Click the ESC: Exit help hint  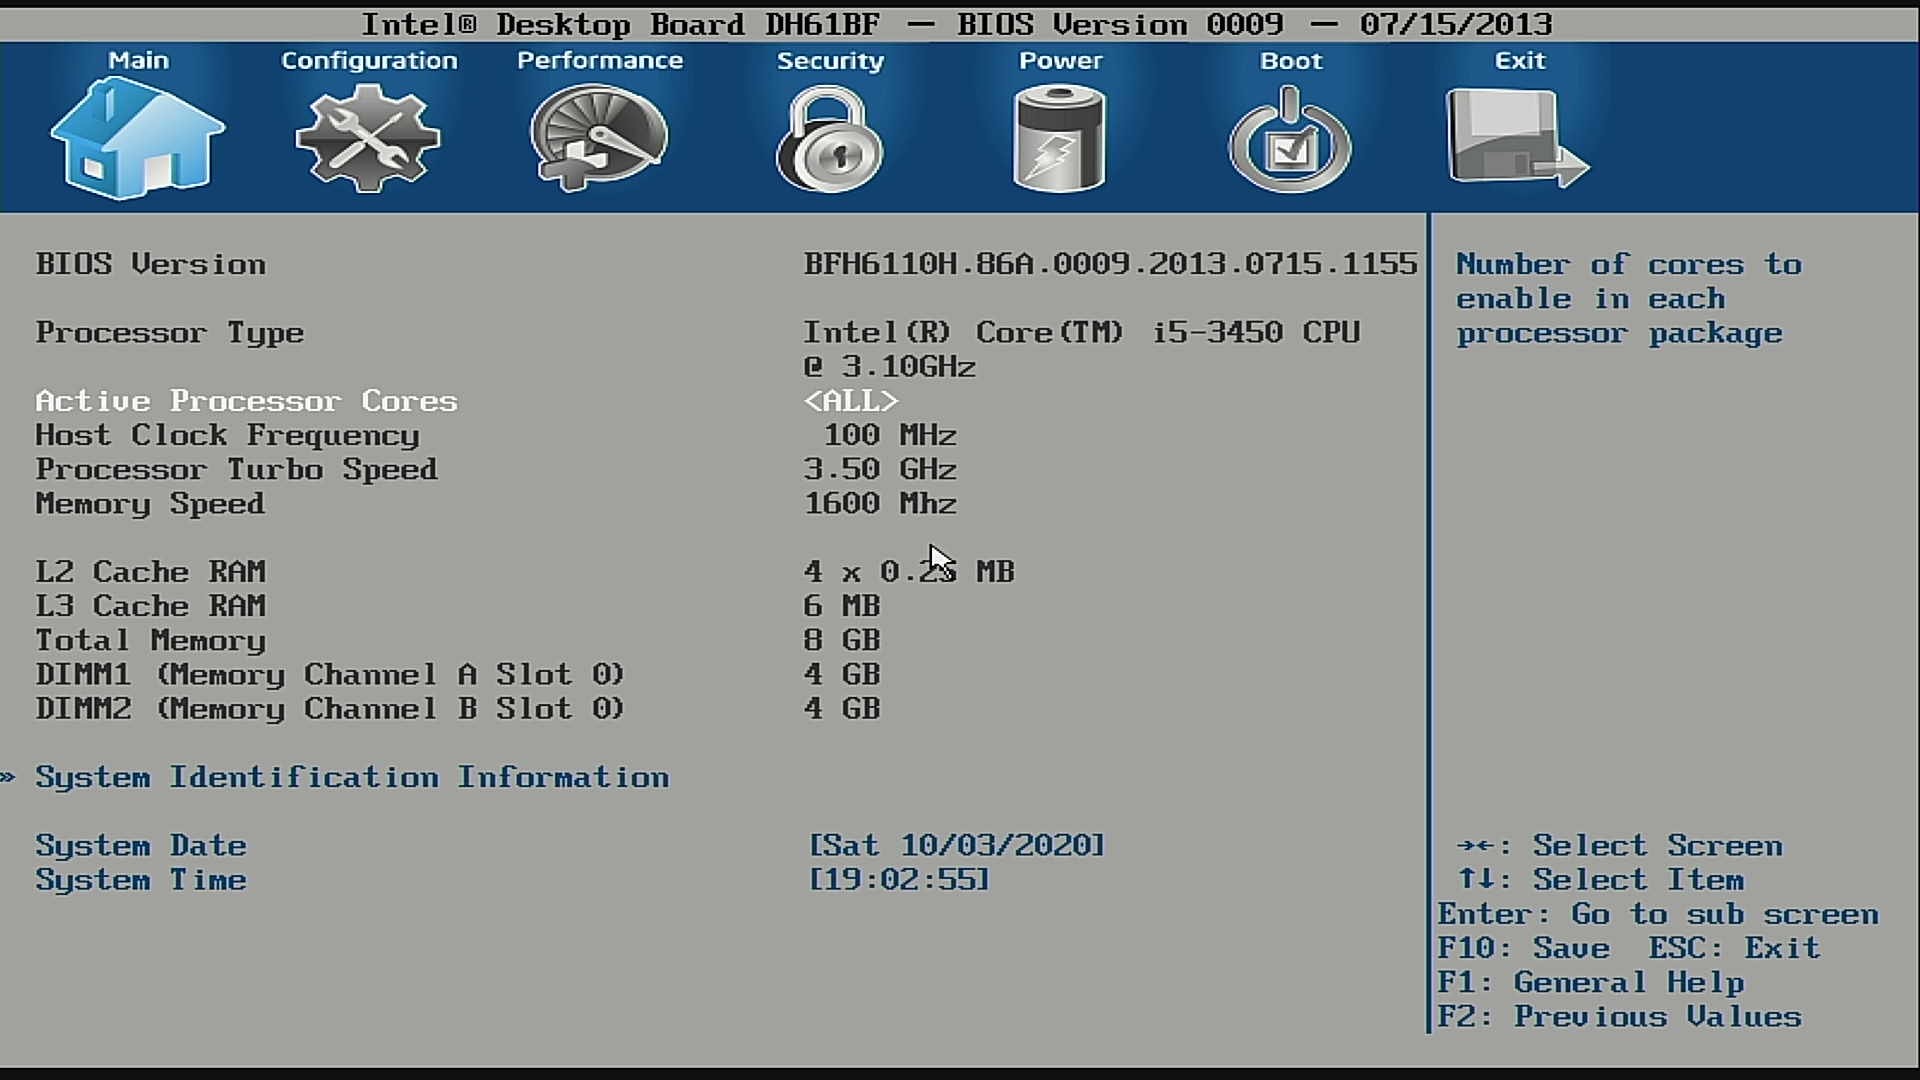(x=1735, y=949)
